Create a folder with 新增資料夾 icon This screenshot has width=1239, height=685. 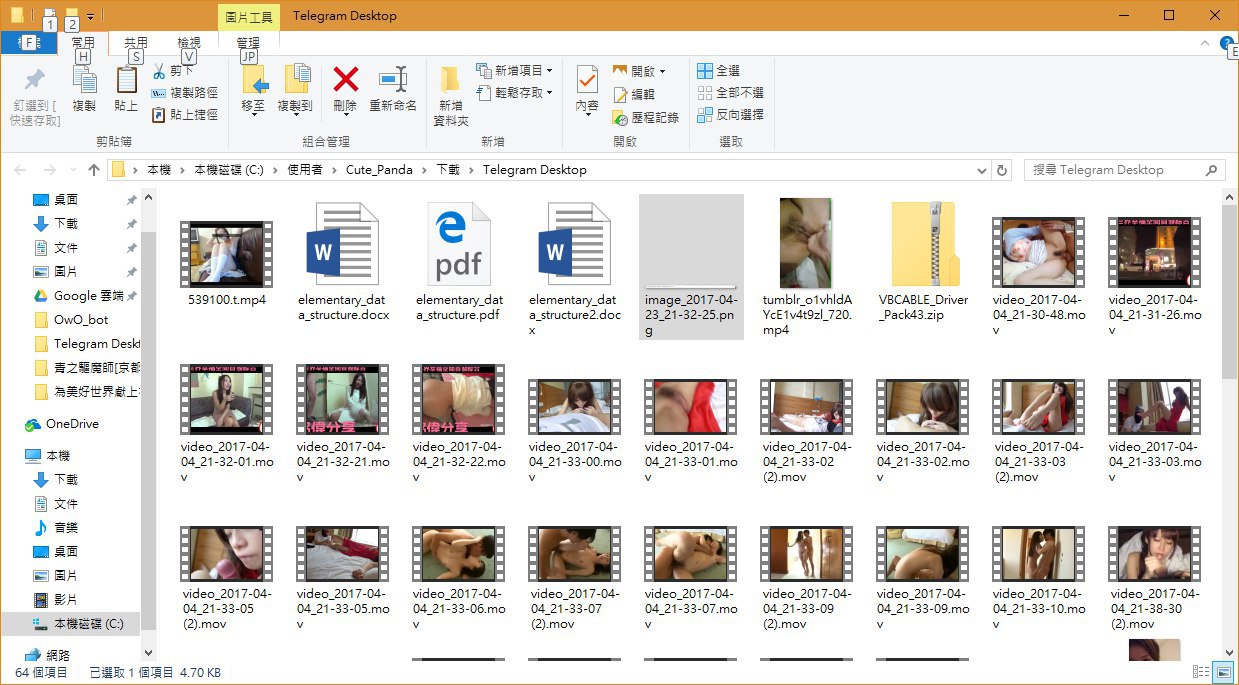click(x=450, y=81)
